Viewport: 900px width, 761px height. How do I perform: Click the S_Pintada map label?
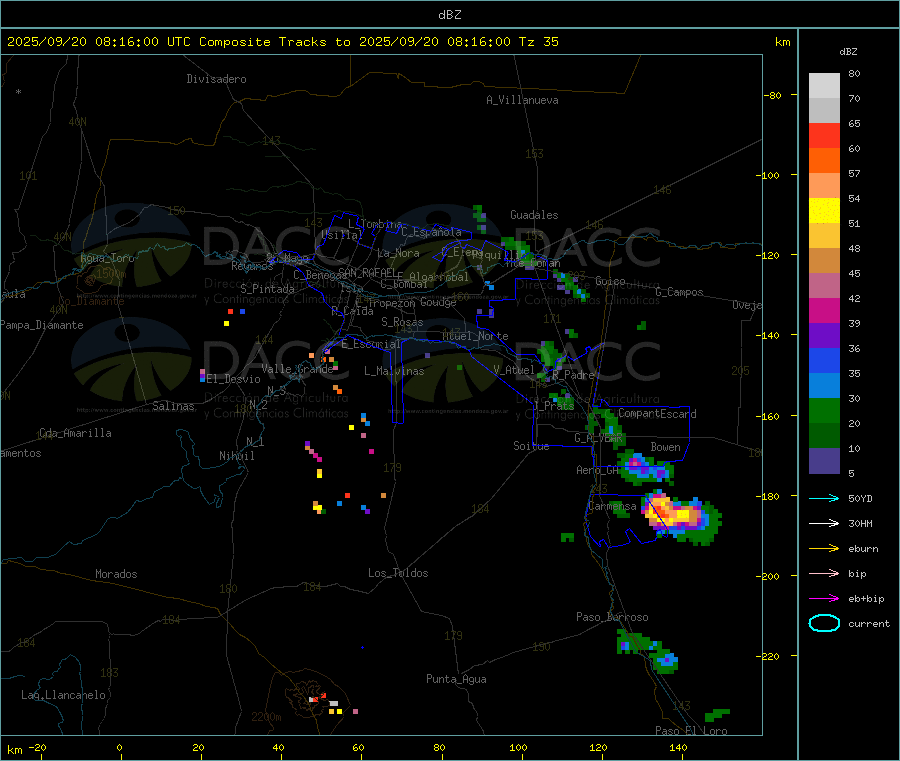point(267,289)
